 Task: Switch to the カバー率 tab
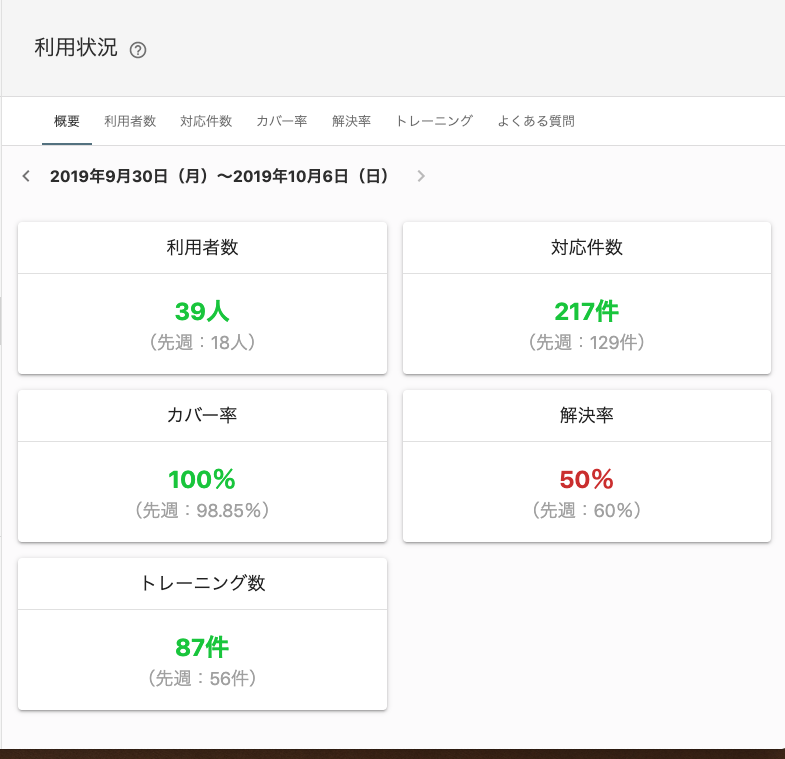point(282,121)
